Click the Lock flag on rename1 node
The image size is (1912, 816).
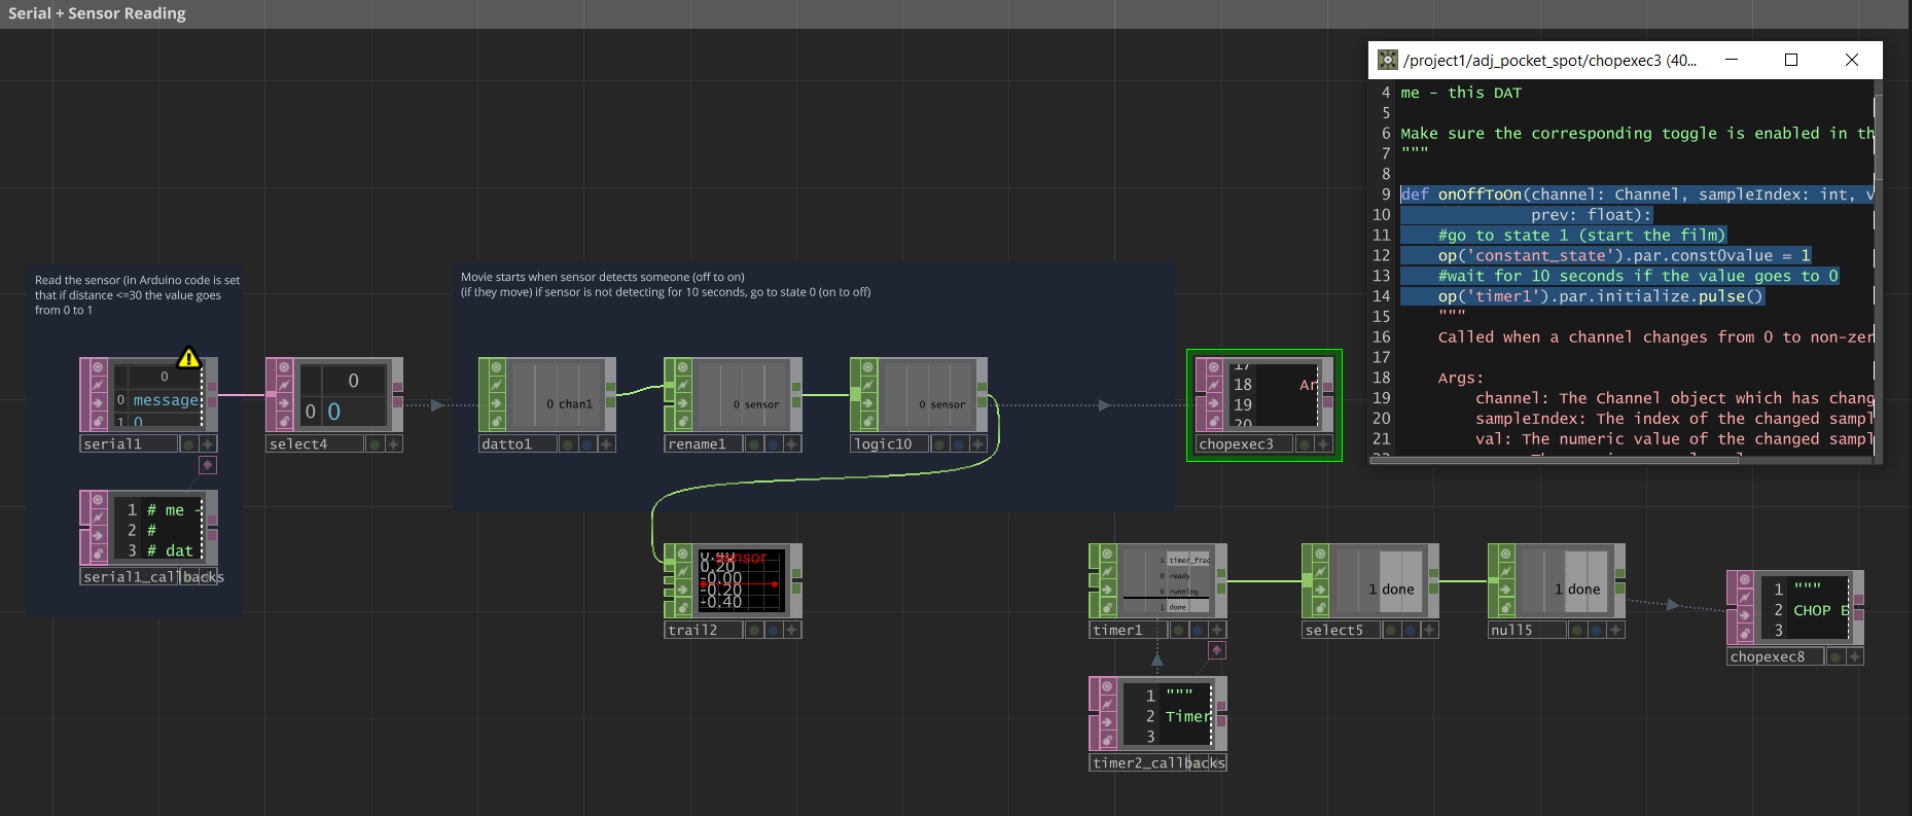(683, 420)
